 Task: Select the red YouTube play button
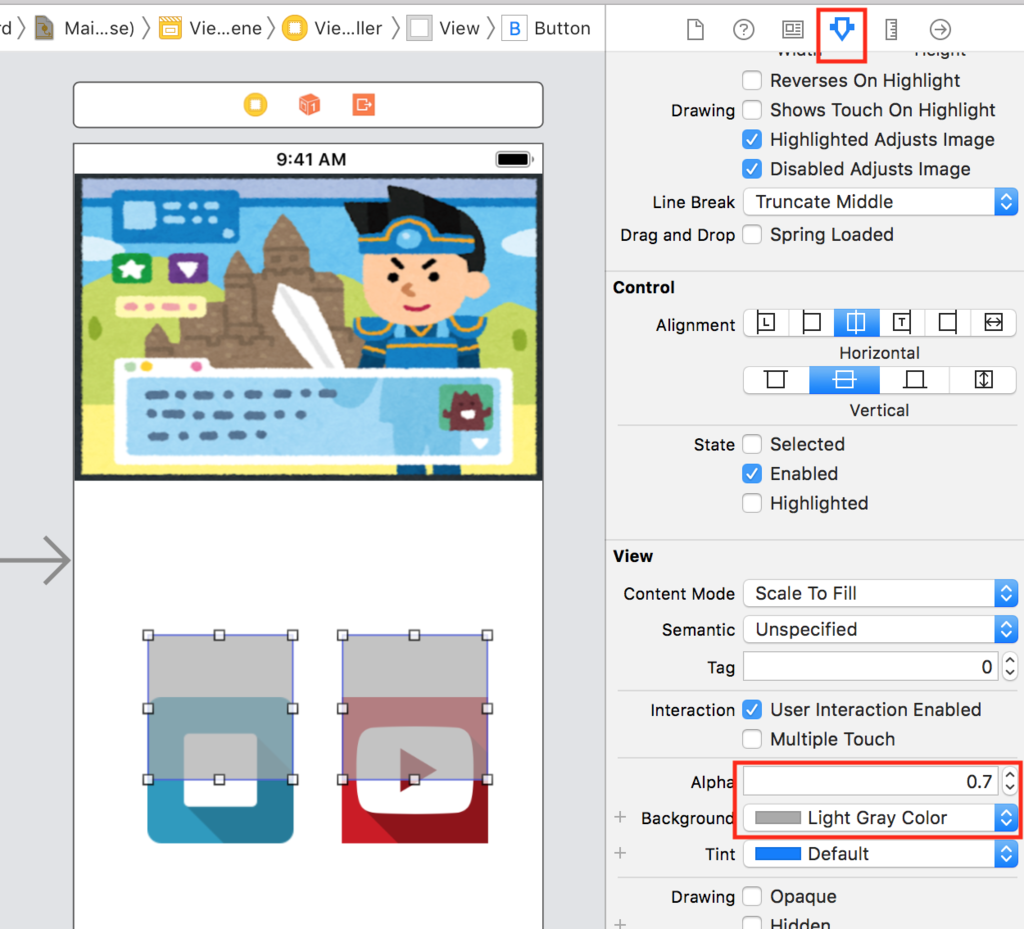pos(415,770)
